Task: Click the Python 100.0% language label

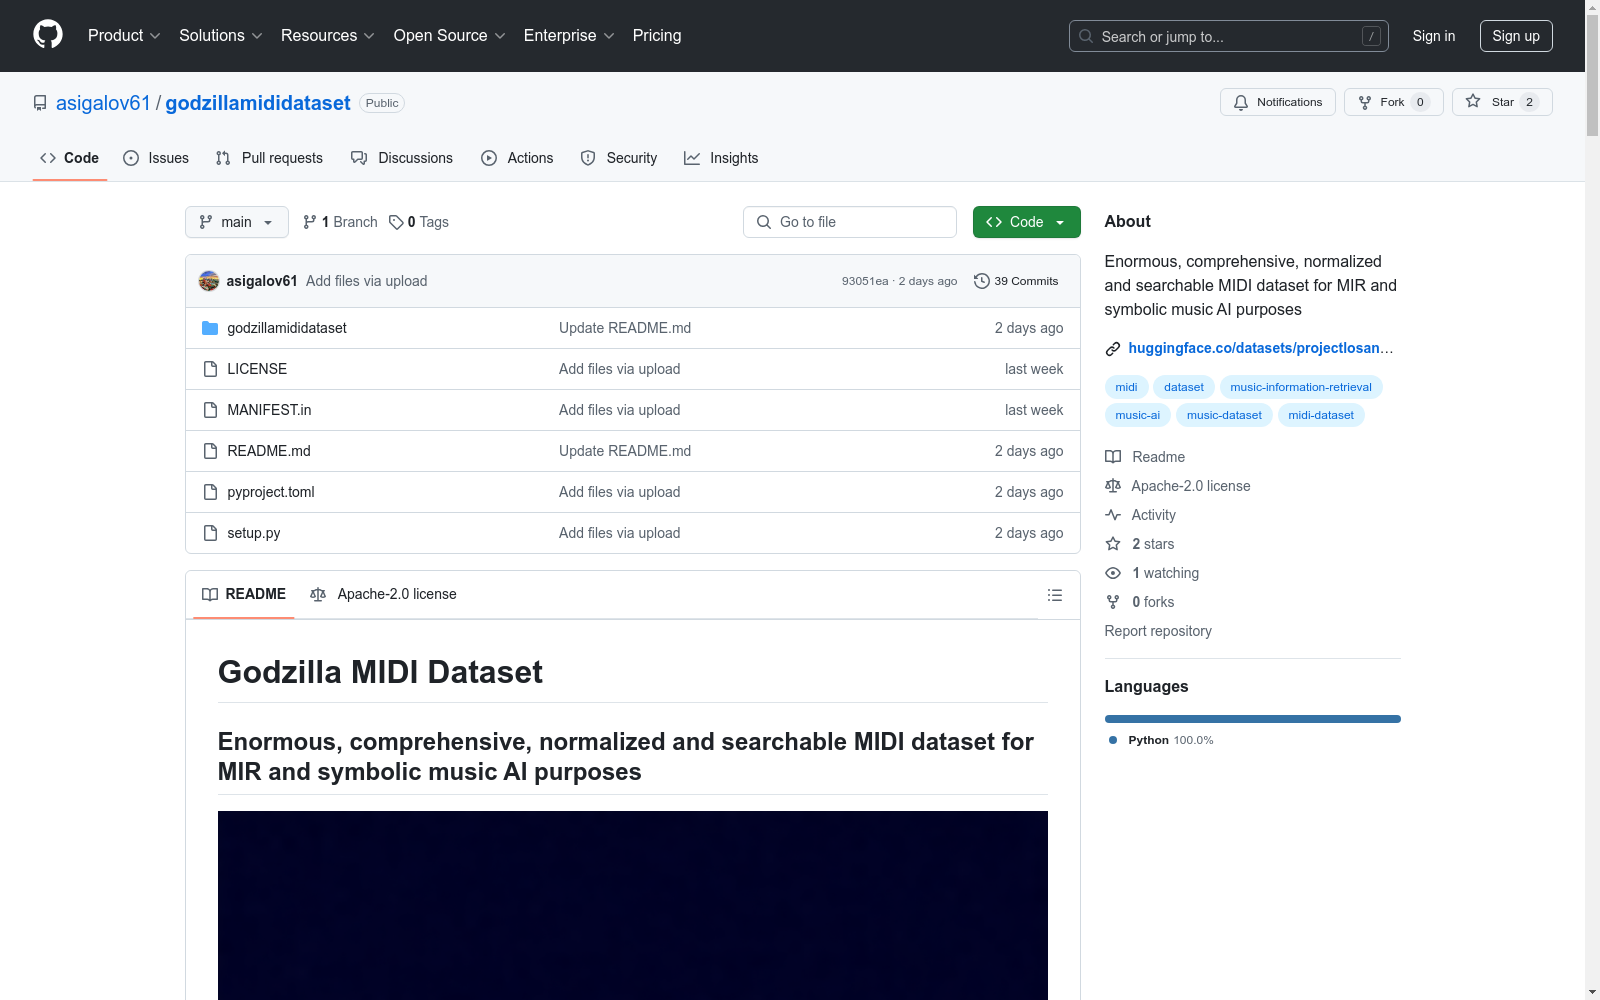Action: click(x=1161, y=740)
